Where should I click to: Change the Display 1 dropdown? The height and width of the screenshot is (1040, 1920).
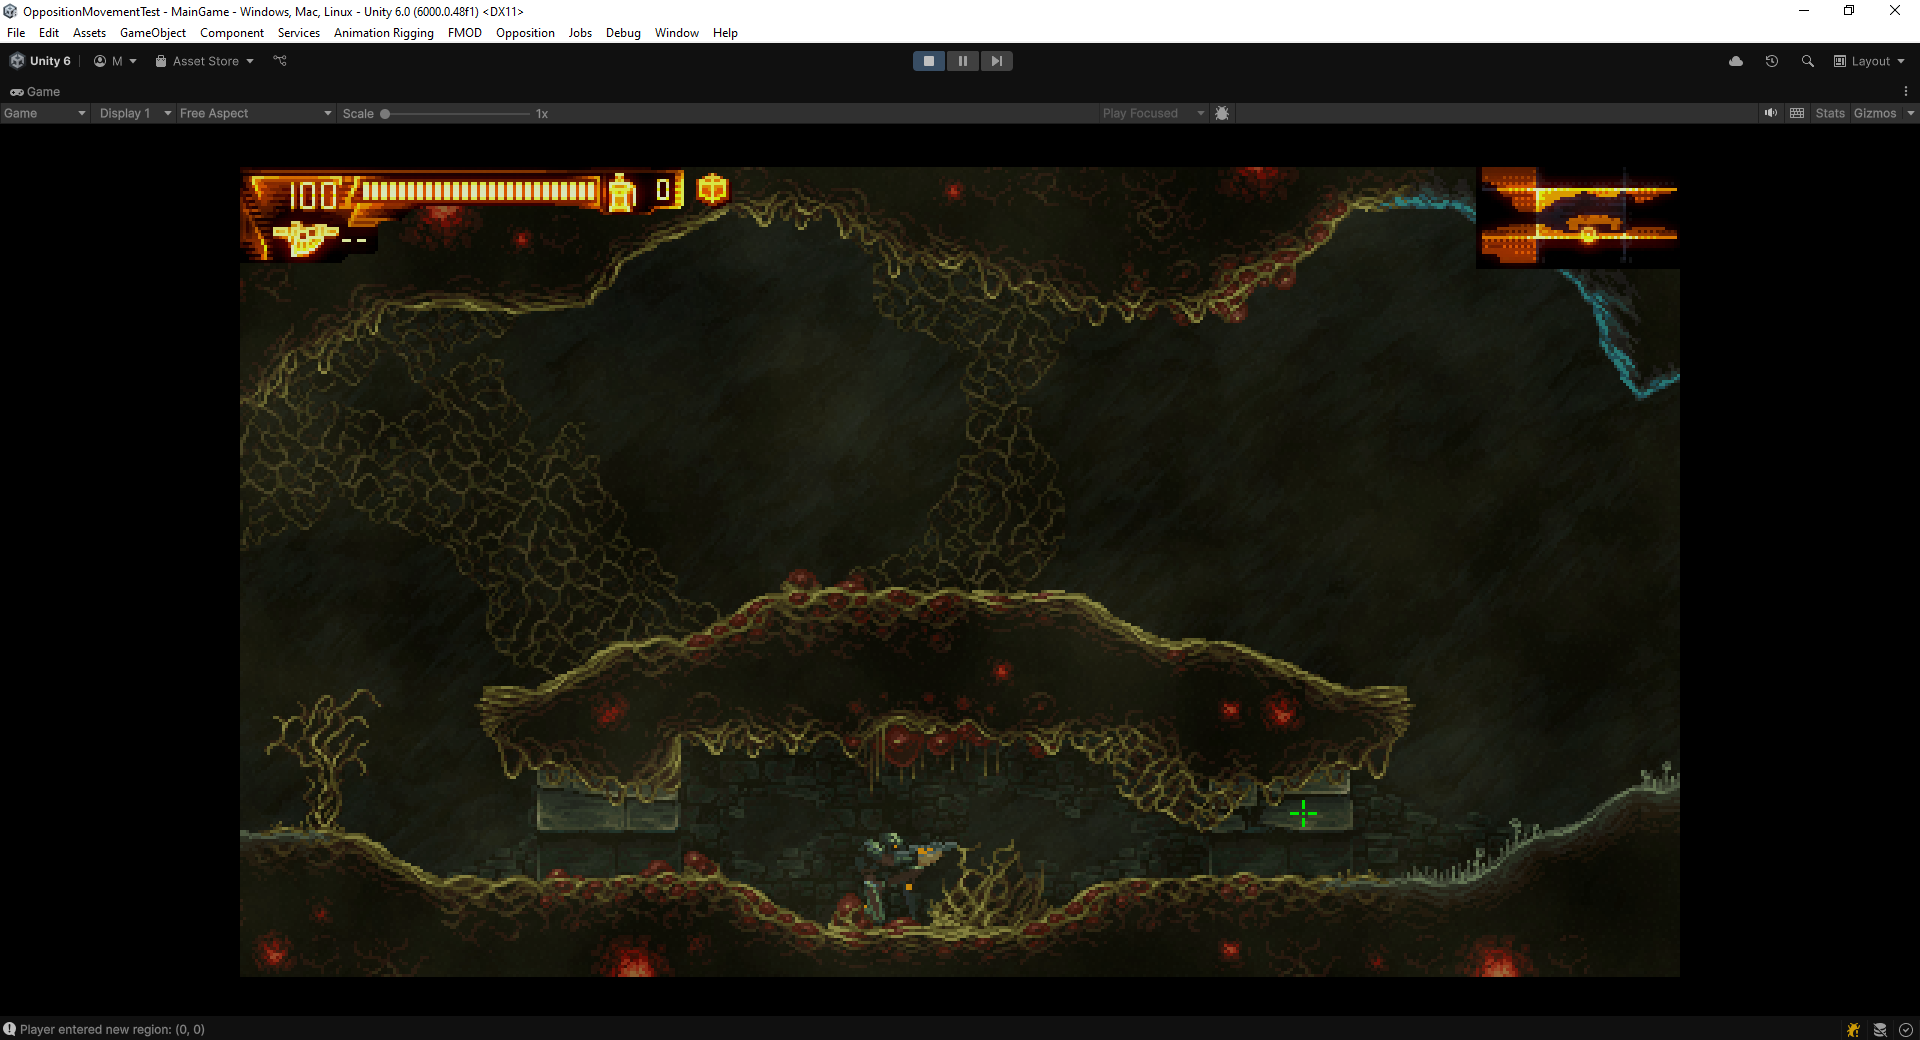coord(135,113)
